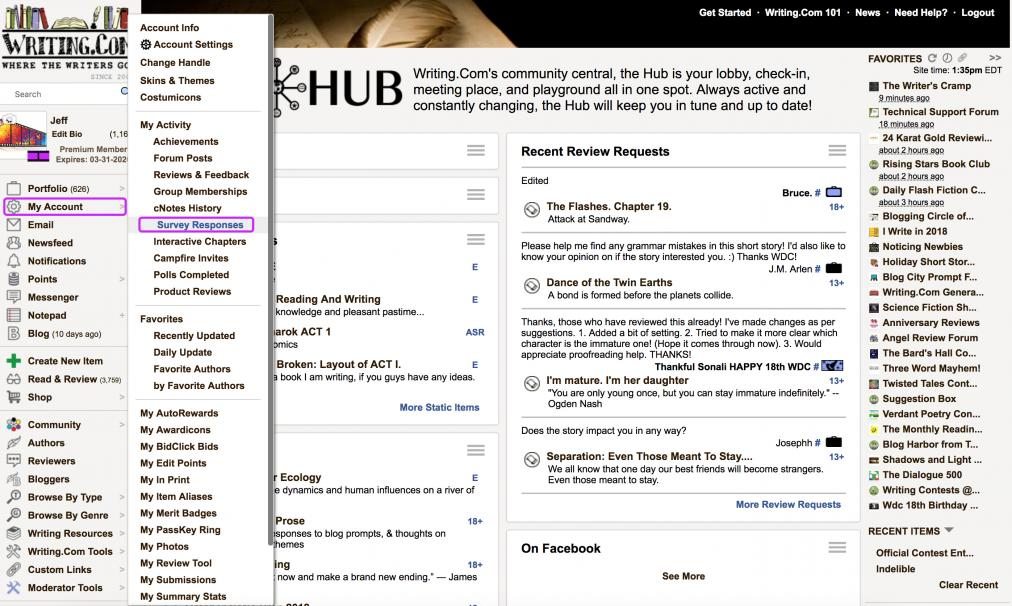
Task: Expand the Recent Items triangle
Action: click(949, 530)
